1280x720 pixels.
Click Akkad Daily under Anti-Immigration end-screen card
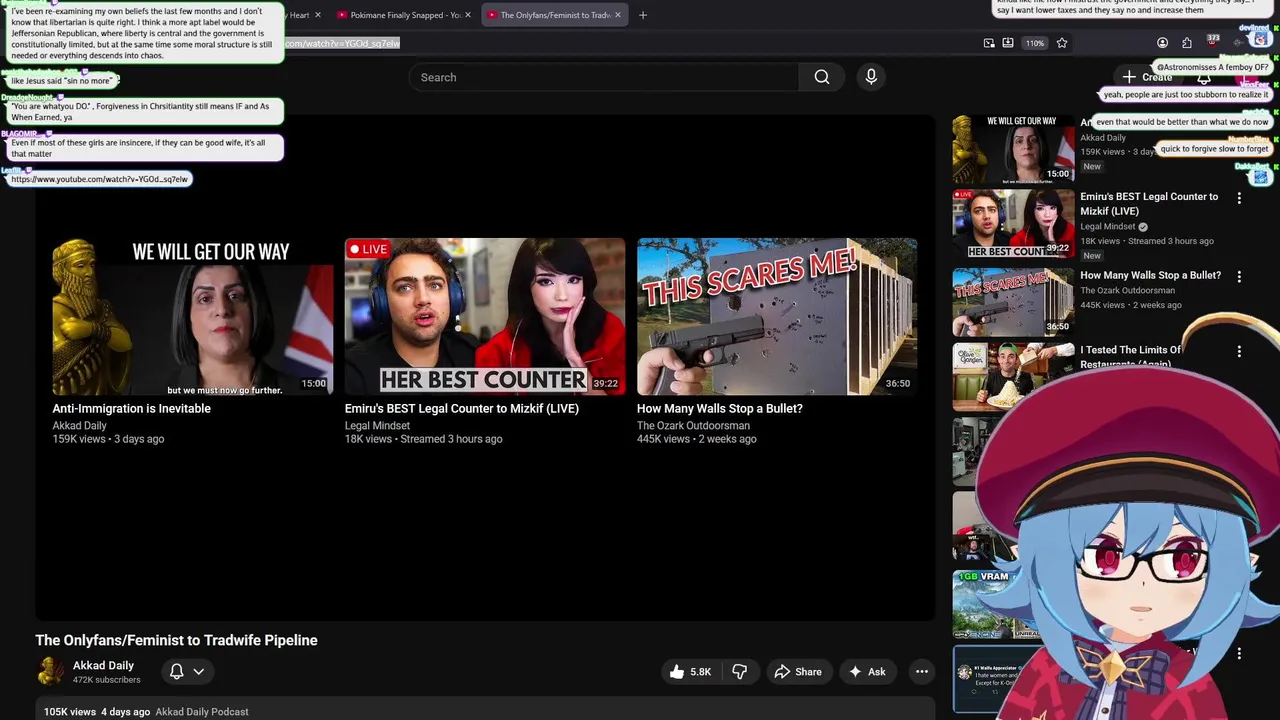80,426
